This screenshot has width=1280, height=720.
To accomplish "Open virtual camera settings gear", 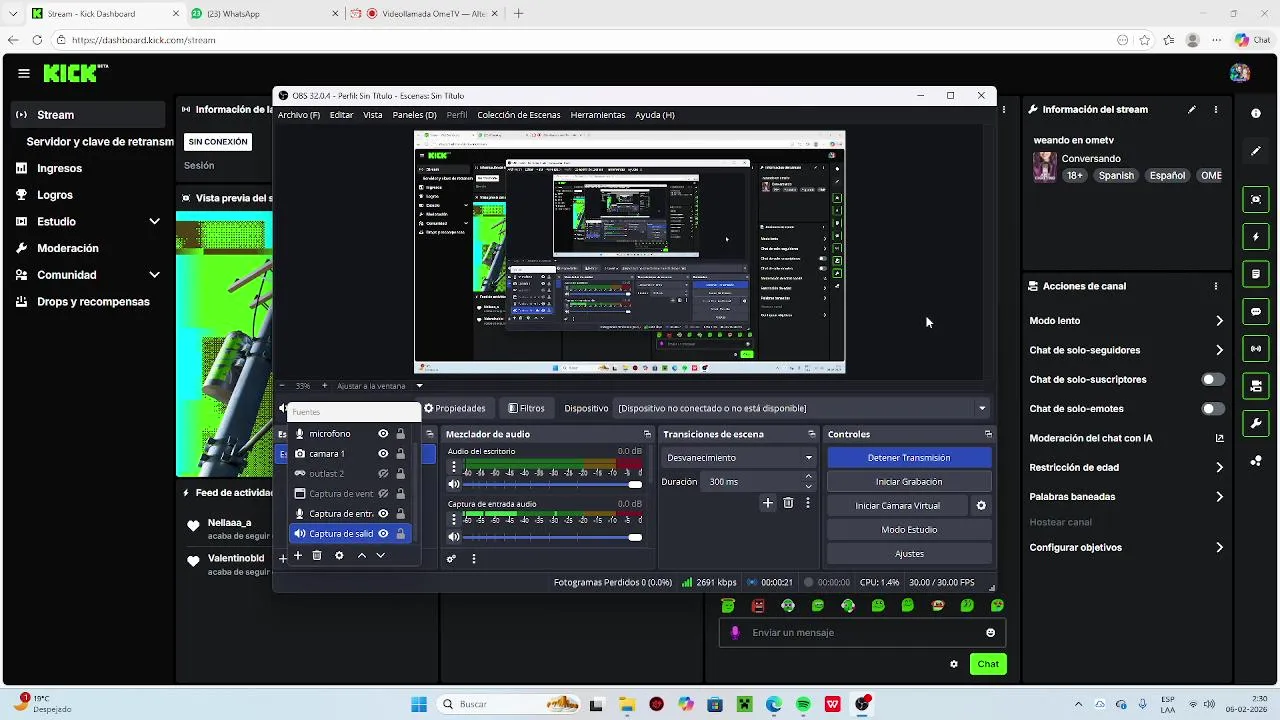I will [x=981, y=506].
